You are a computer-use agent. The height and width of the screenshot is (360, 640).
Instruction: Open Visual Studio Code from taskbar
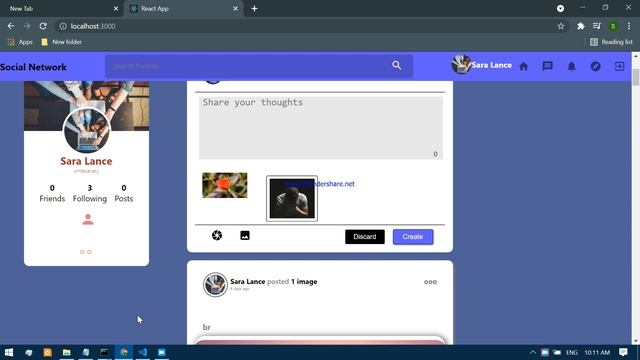(x=142, y=352)
